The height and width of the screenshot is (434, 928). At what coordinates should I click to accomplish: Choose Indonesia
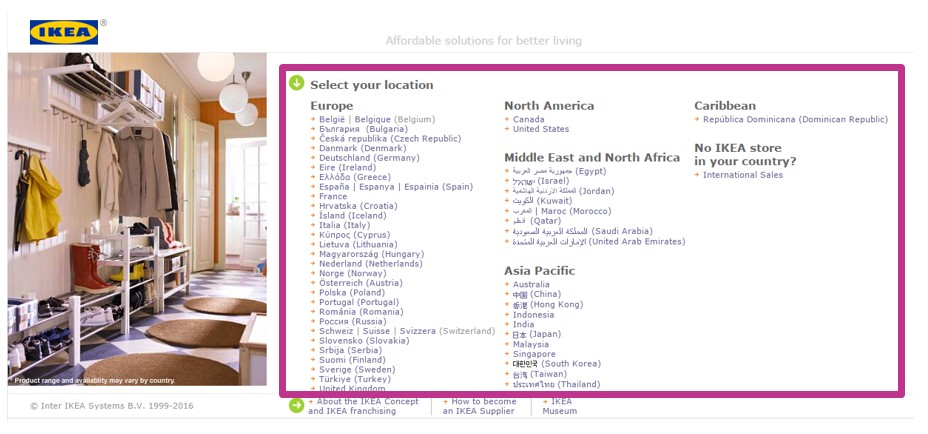(x=533, y=314)
